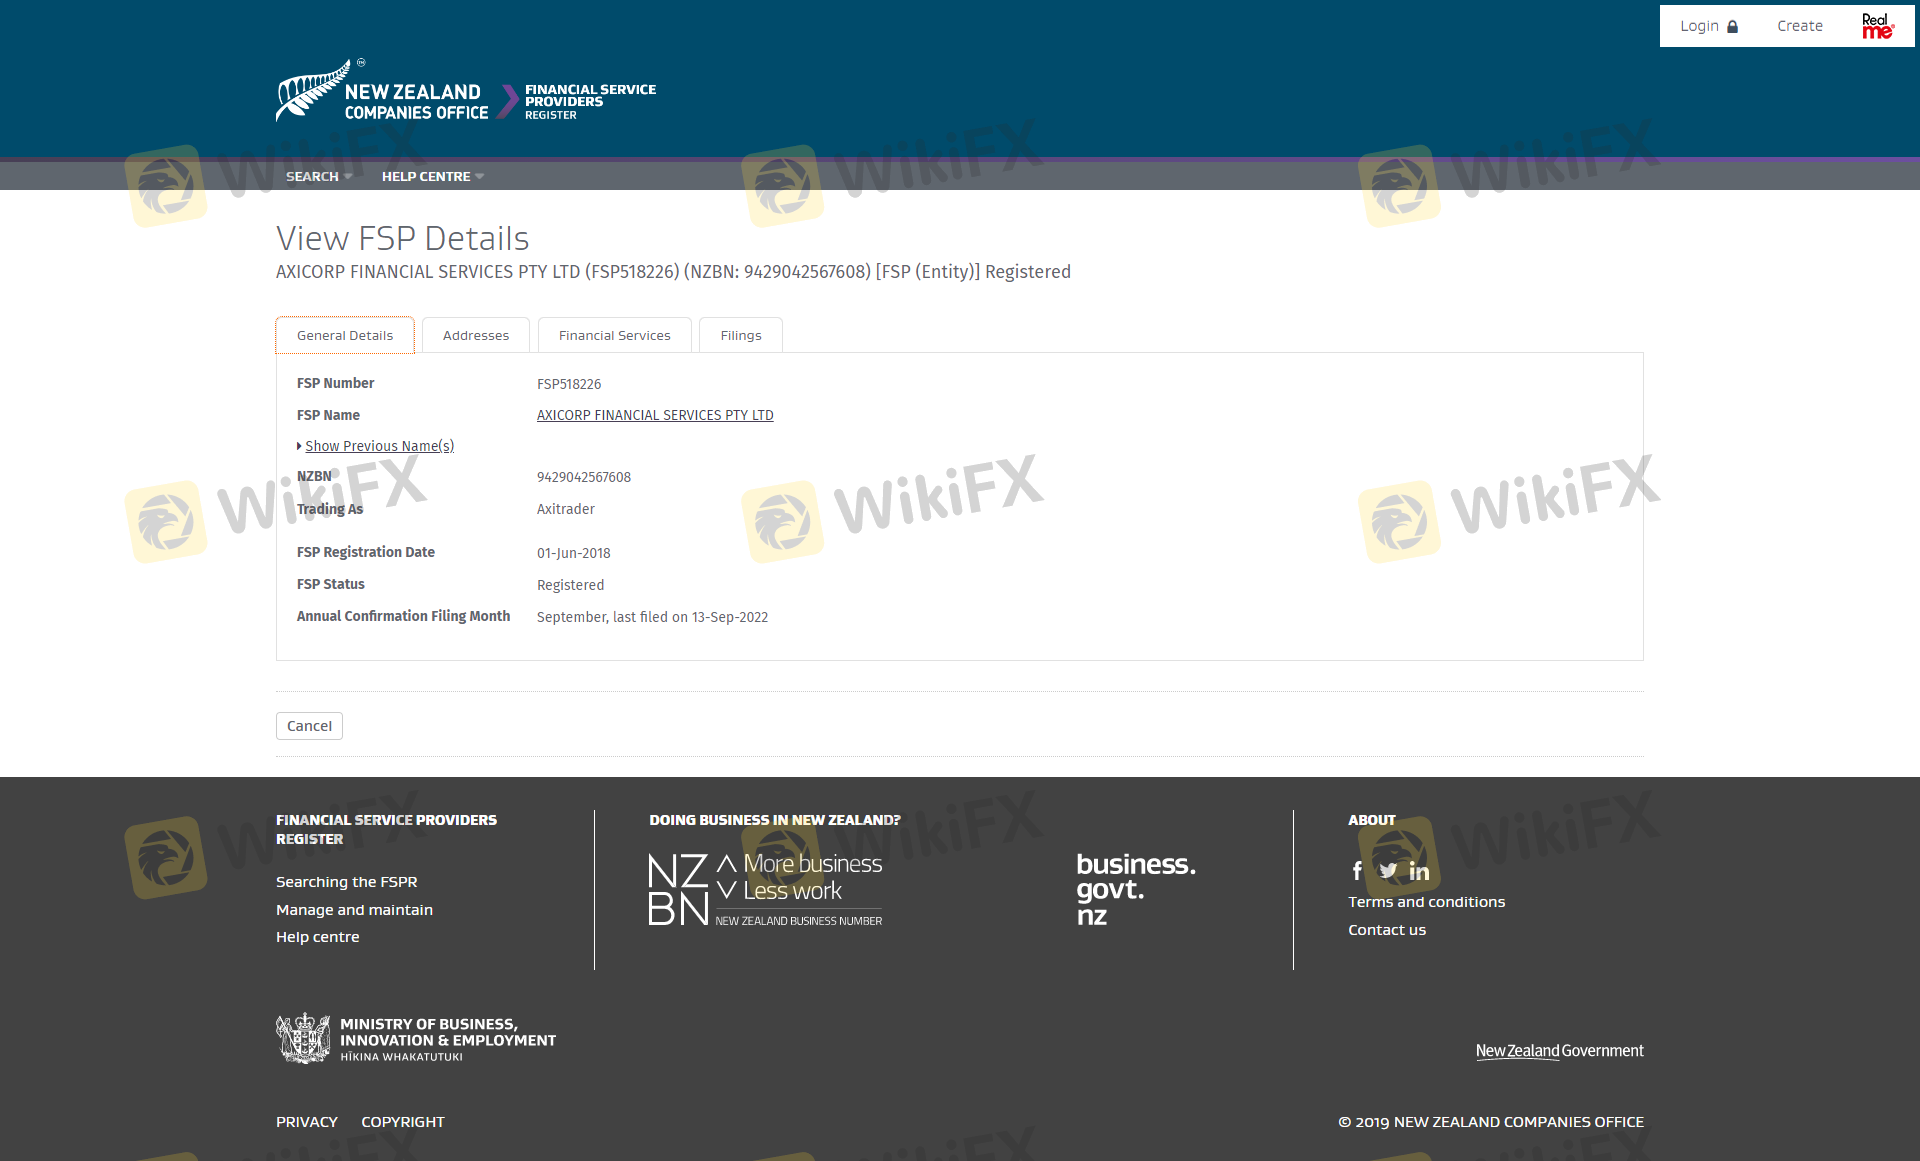The image size is (1920, 1161).
Task: Select the Filings tab
Action: coord(740,336)
